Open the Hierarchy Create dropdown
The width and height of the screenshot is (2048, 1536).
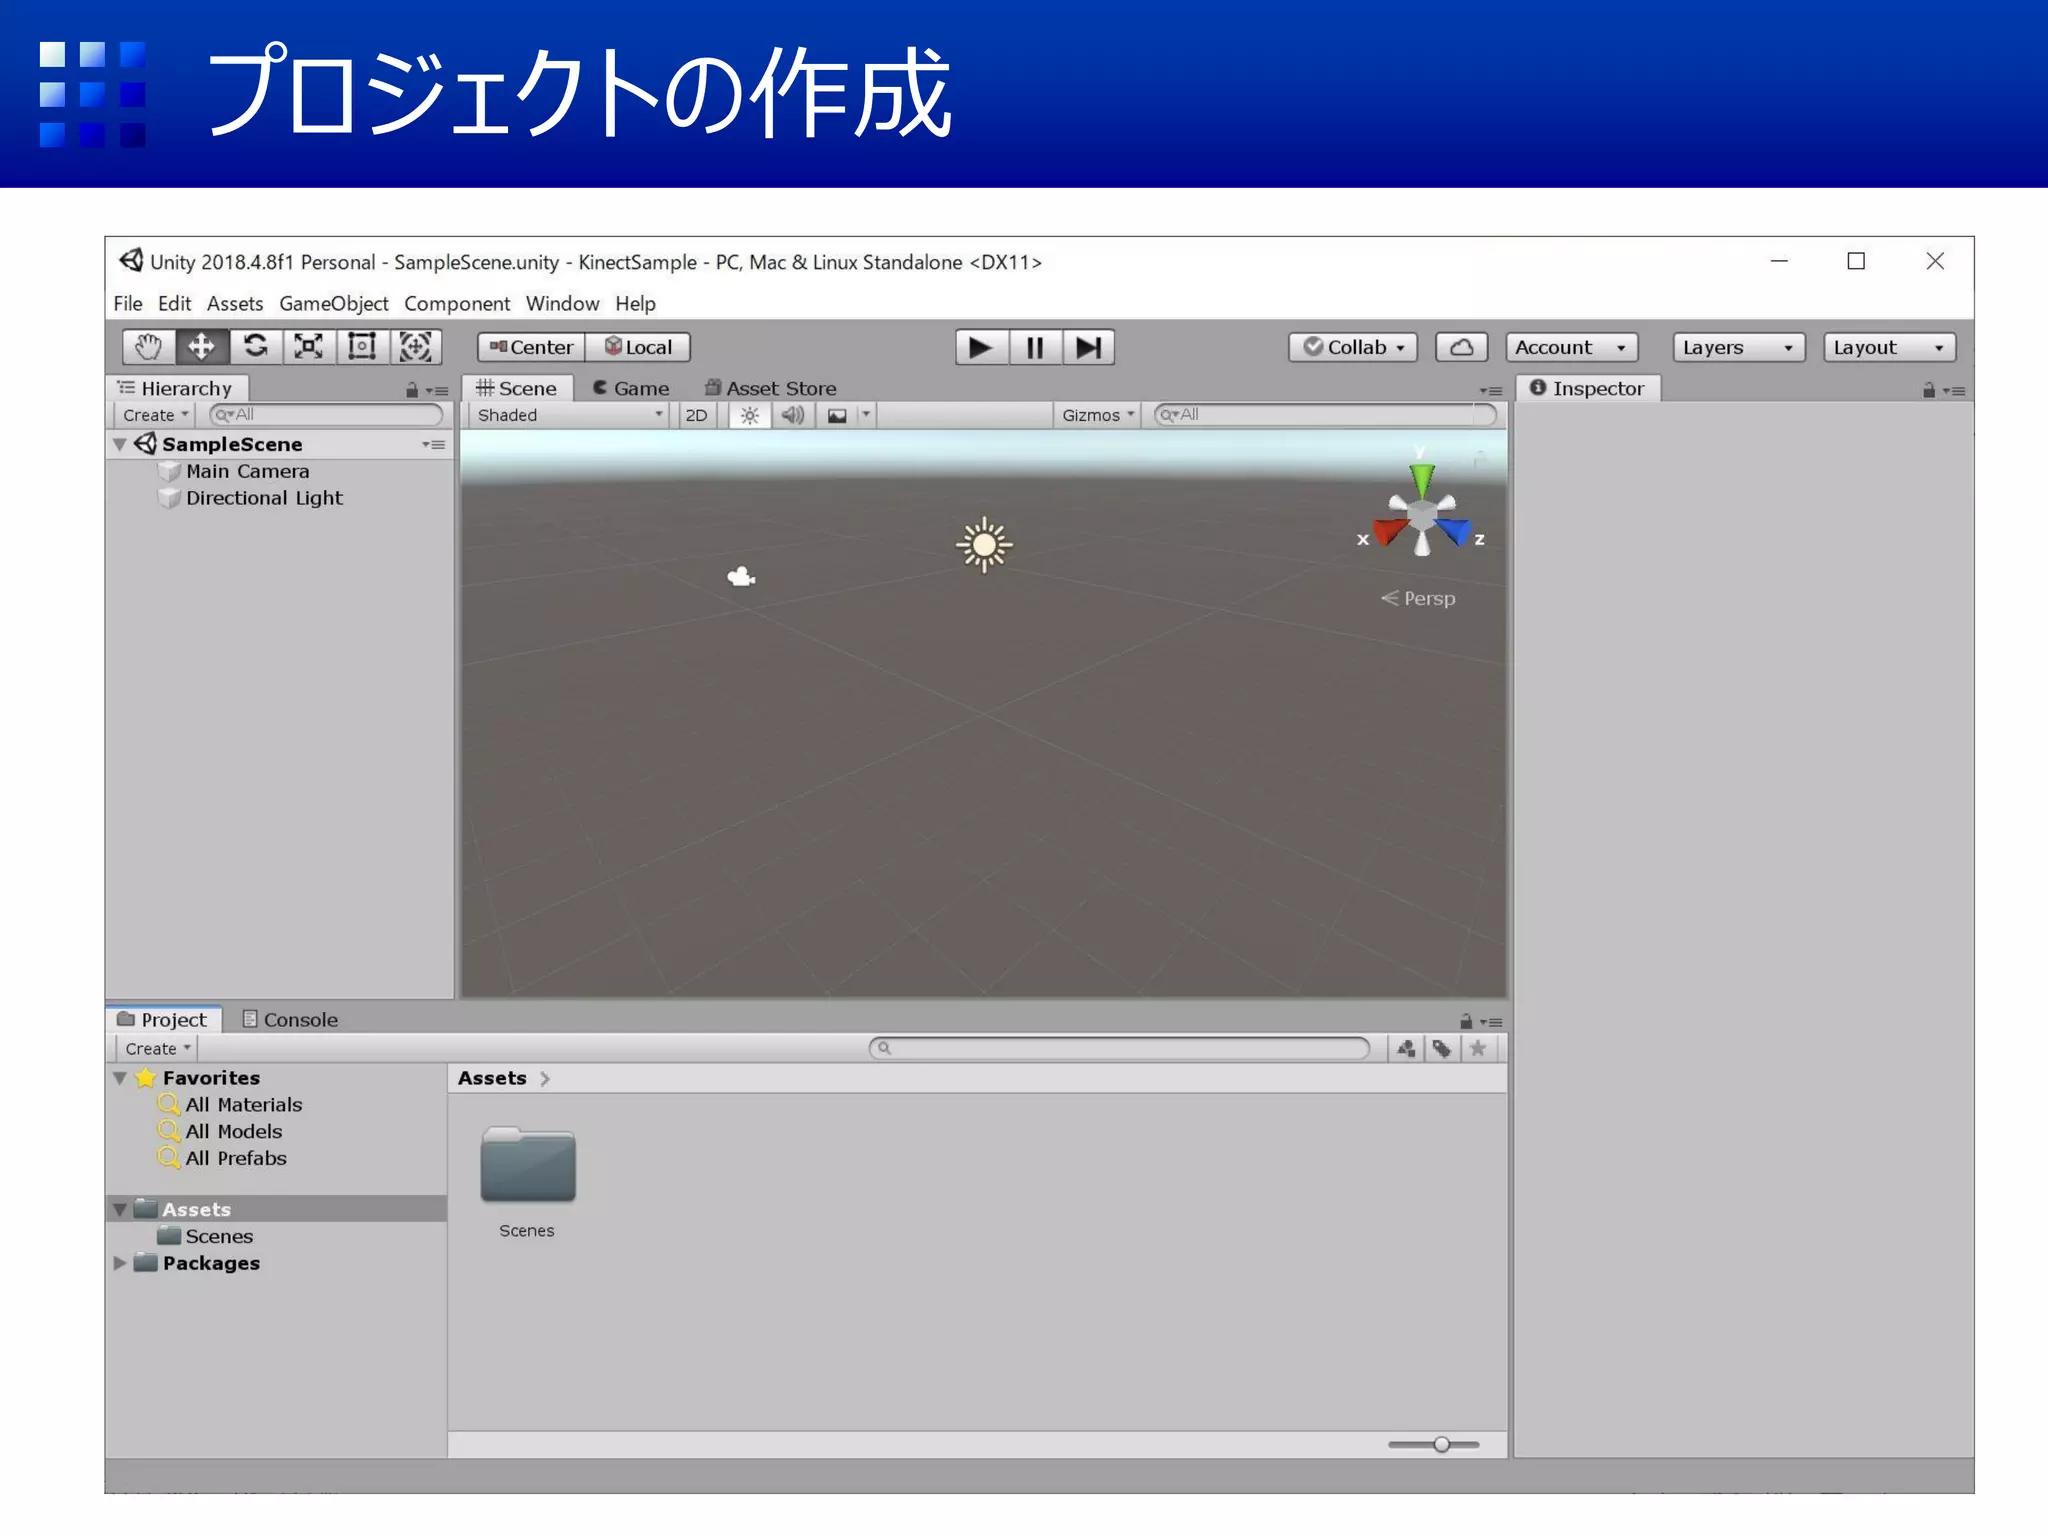[155, 415]
